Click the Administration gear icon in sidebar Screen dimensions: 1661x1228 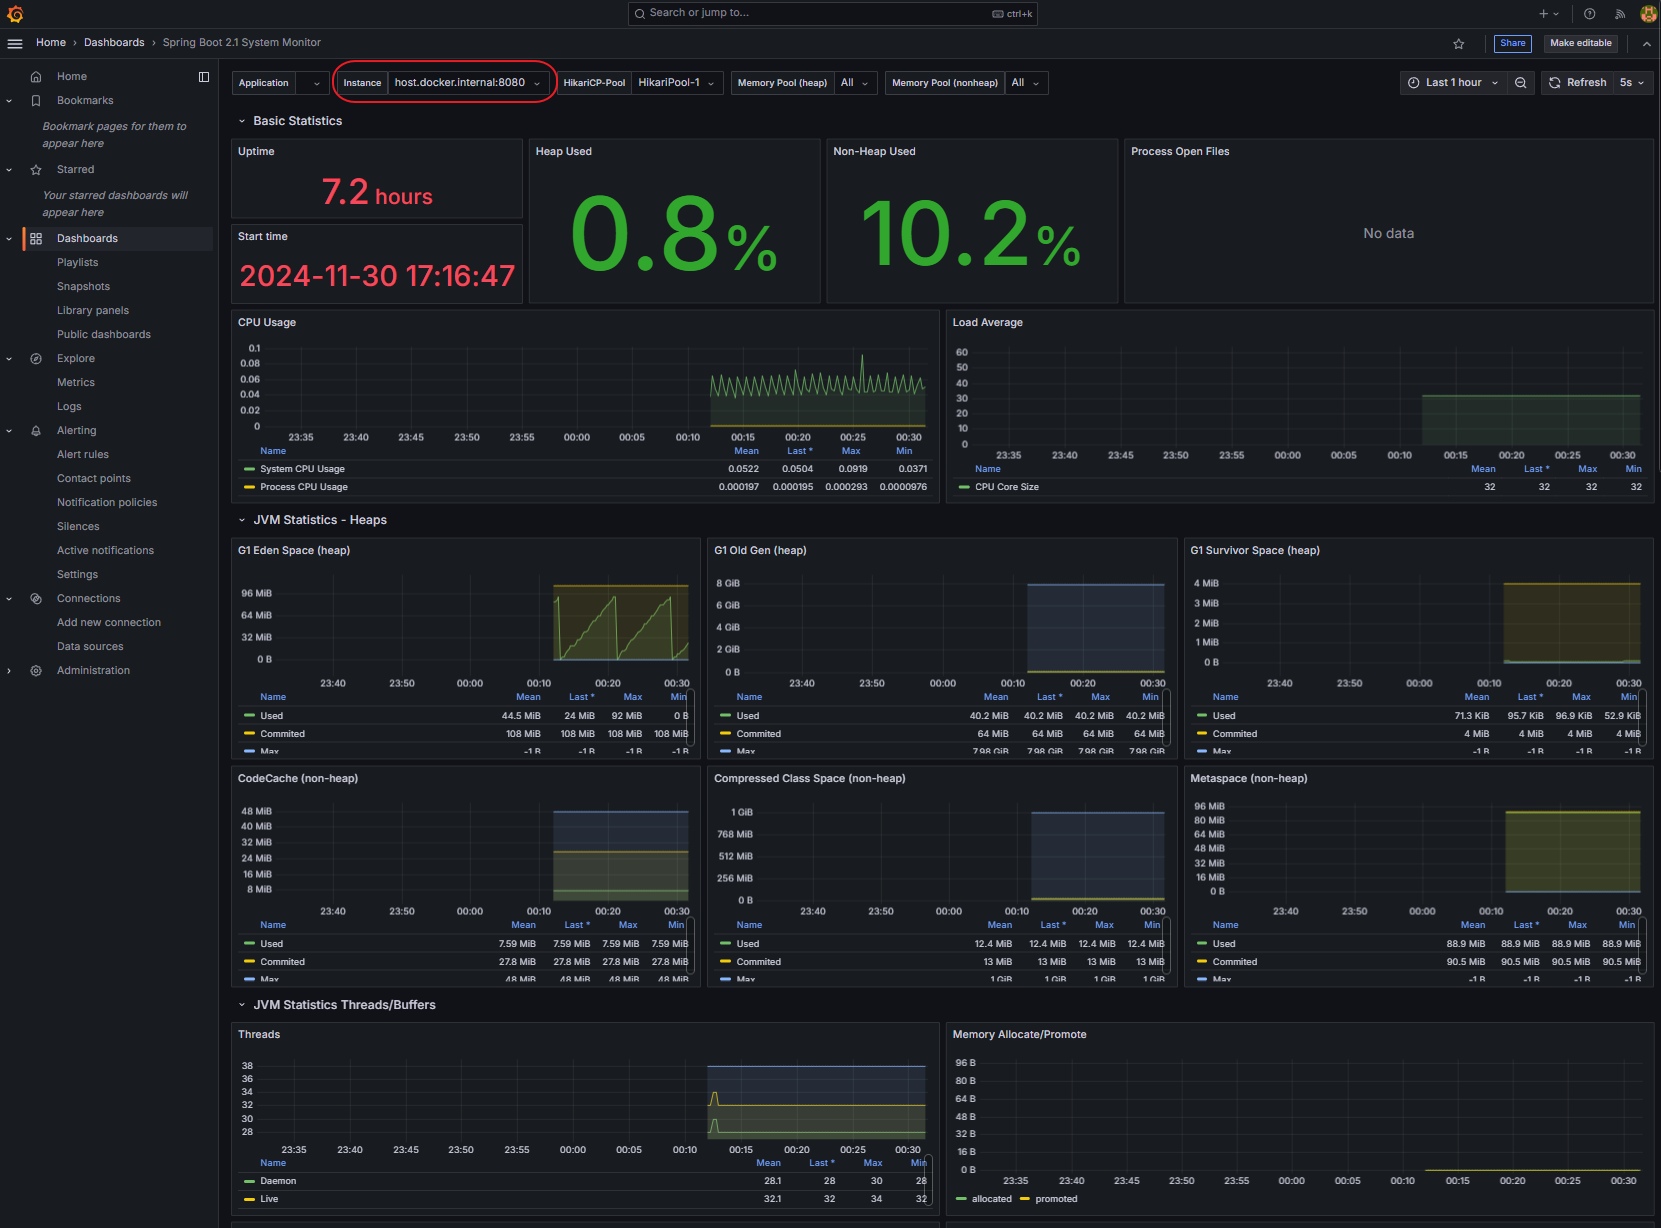tap(36, 671)
